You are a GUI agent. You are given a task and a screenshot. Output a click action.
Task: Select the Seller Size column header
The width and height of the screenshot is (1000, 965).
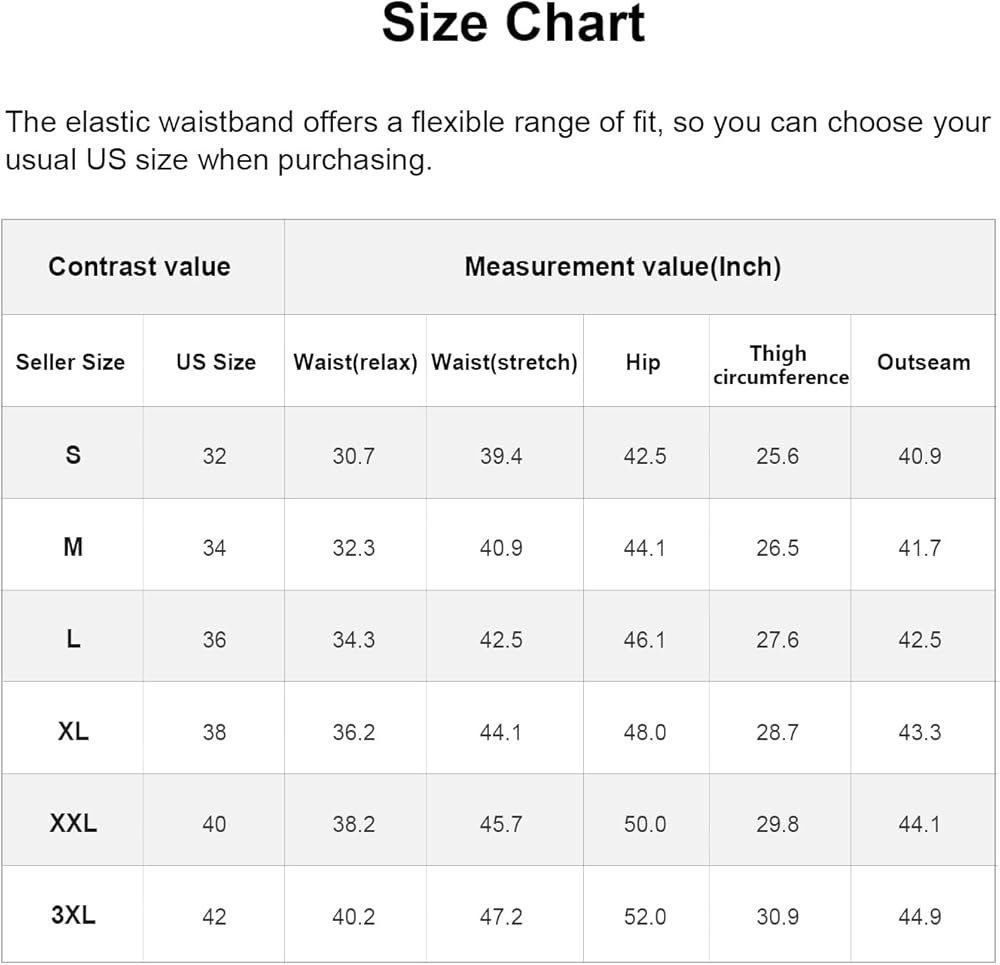pyautogui.click(x=70, y=362)
